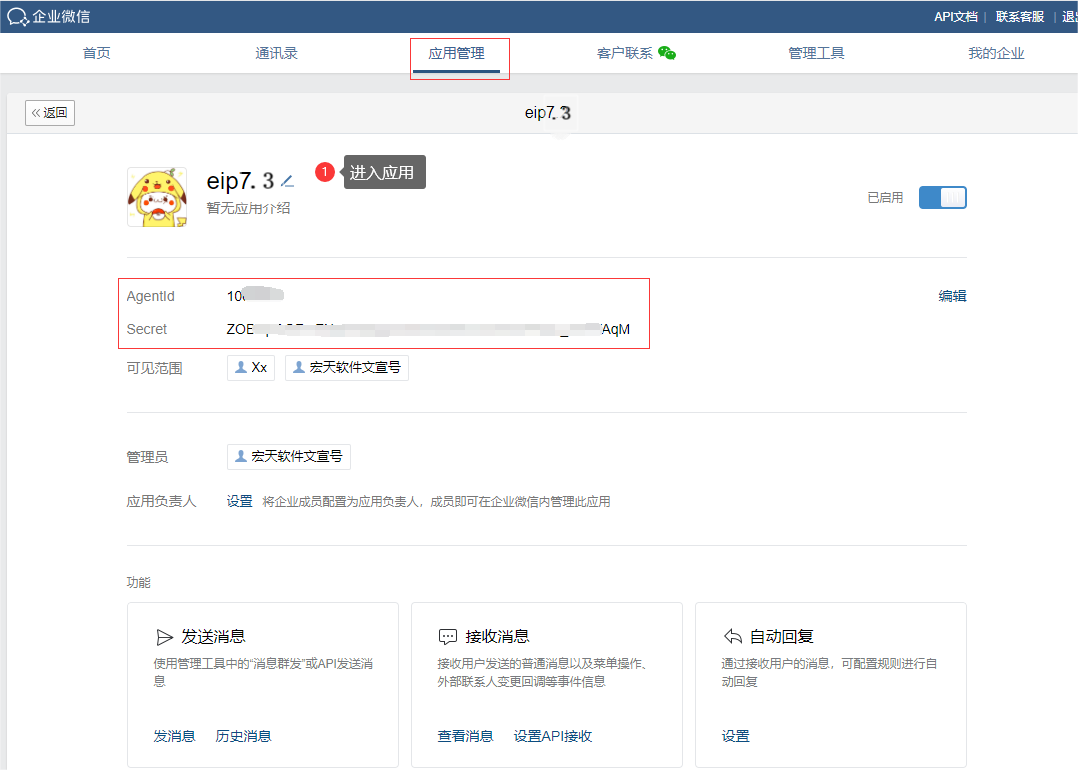The height and width of the screenshot is (770, 1078).
Task: Click the reply arrow 自动回复 icon
Action: click(732, 637)
